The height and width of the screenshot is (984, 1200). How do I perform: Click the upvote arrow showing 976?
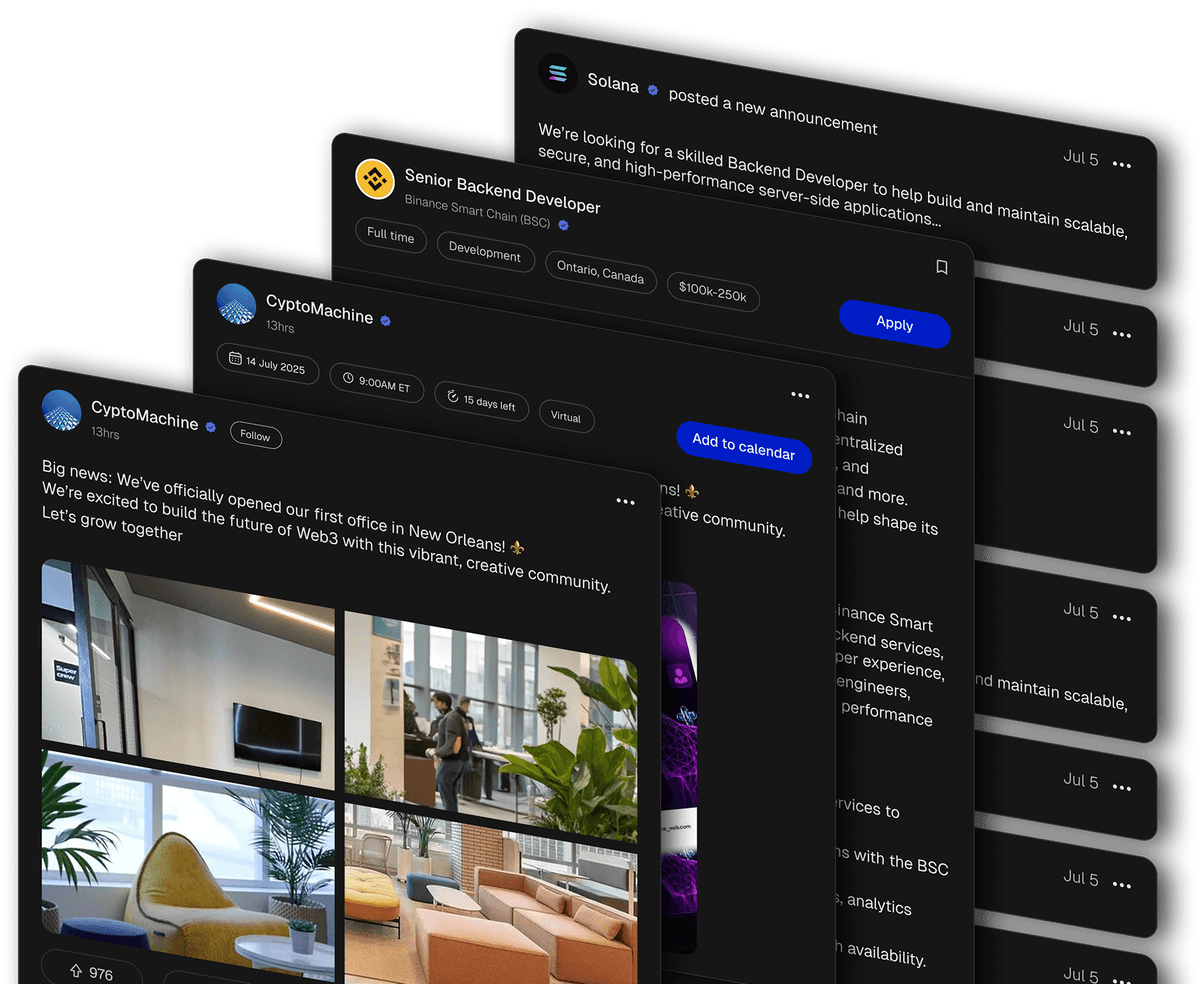tap(76, 972)
